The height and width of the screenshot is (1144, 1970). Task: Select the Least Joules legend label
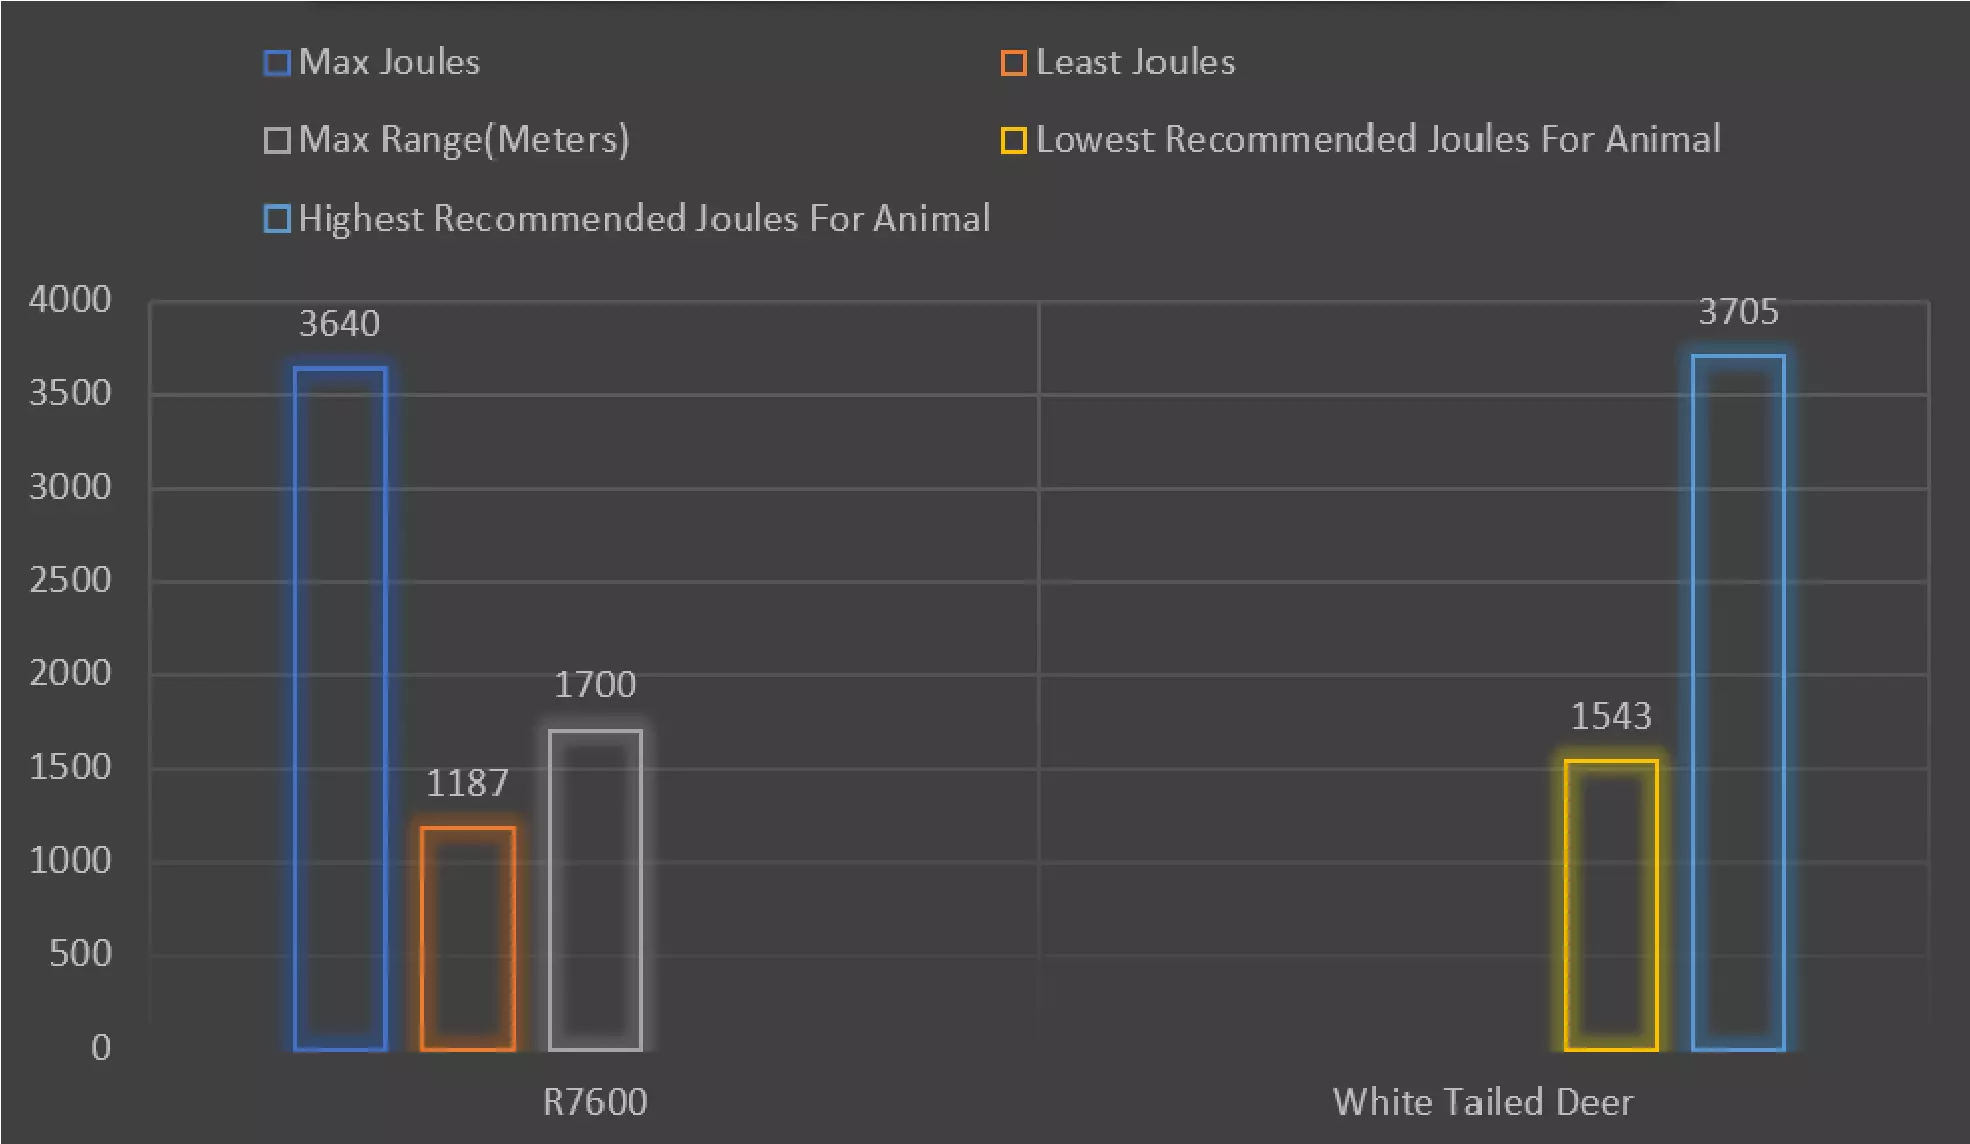1135,62
